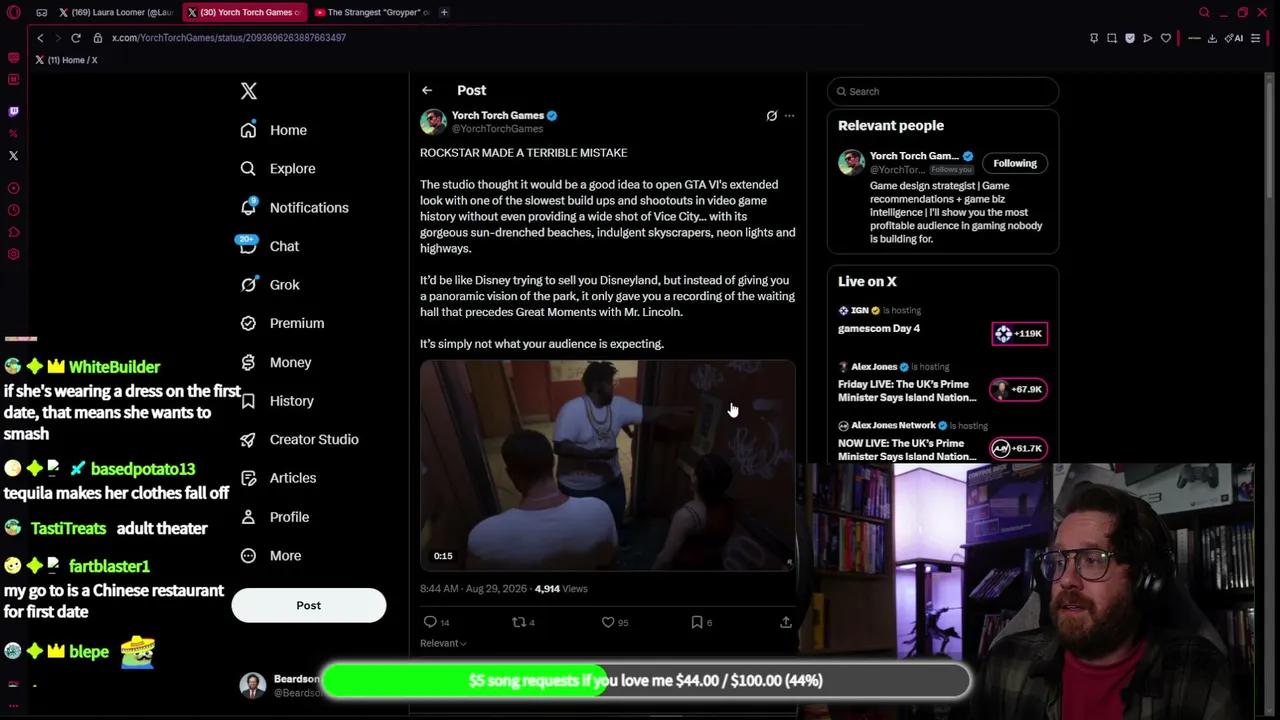Open Yorch Torch Games post author avatar
The height and width of the screenshot is (720, 1280).
click(433, 122)
